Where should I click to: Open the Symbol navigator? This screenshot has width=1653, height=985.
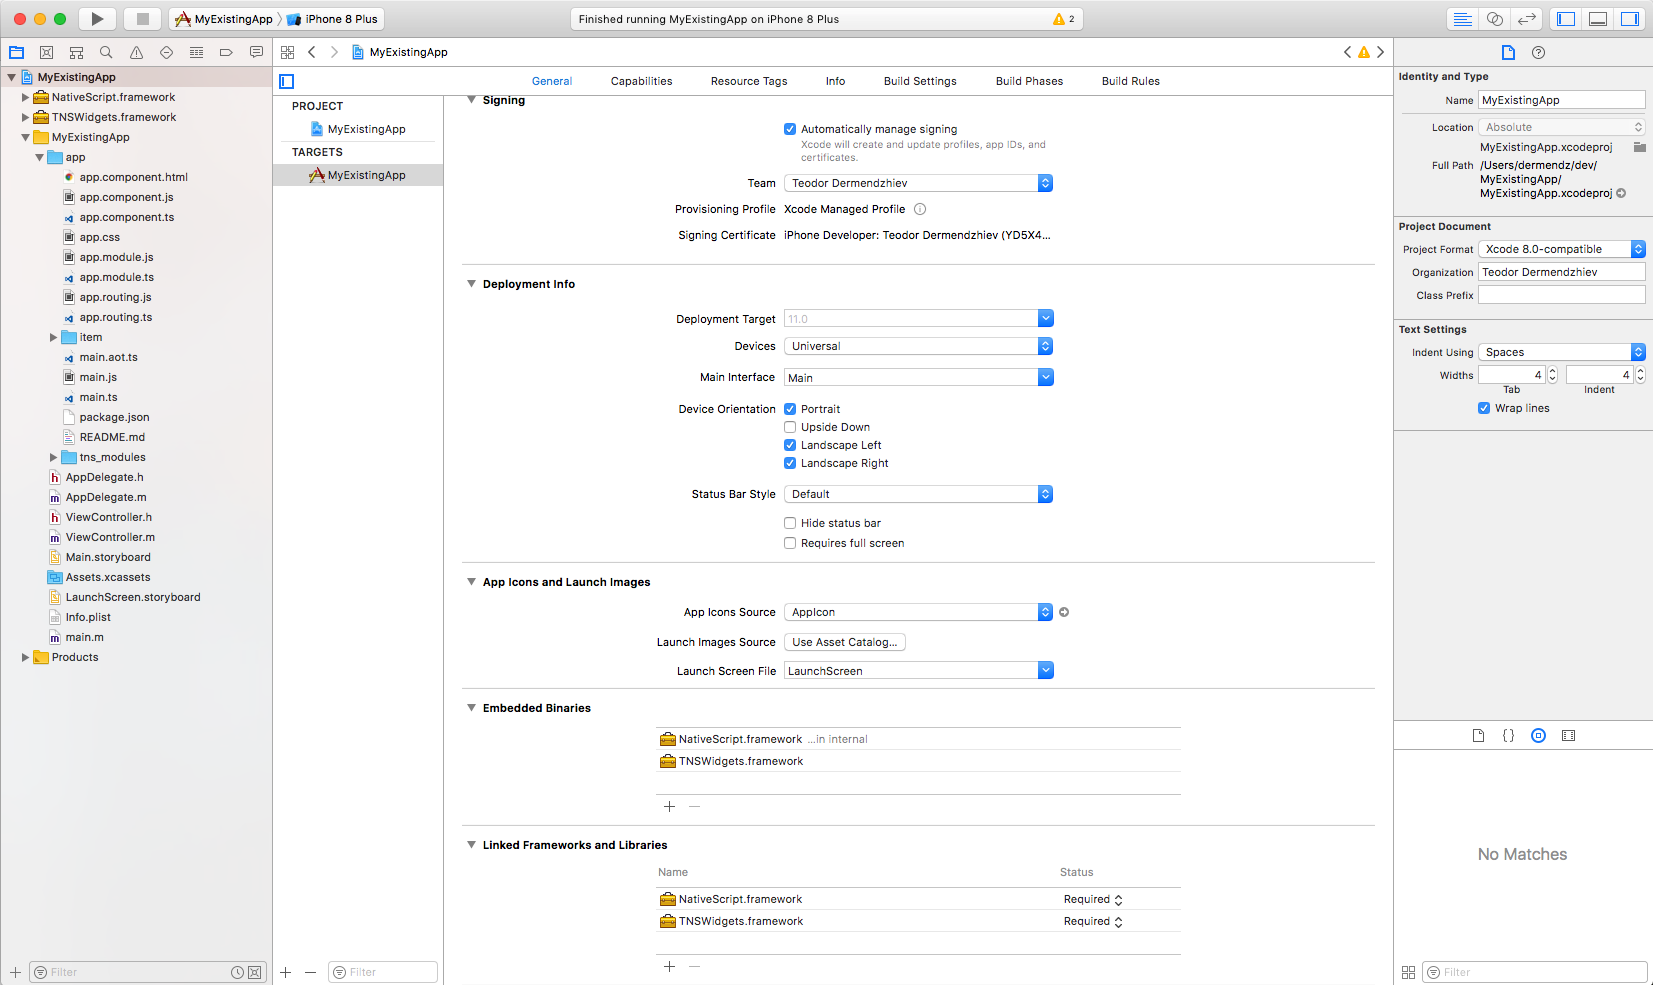click(76, 52)
